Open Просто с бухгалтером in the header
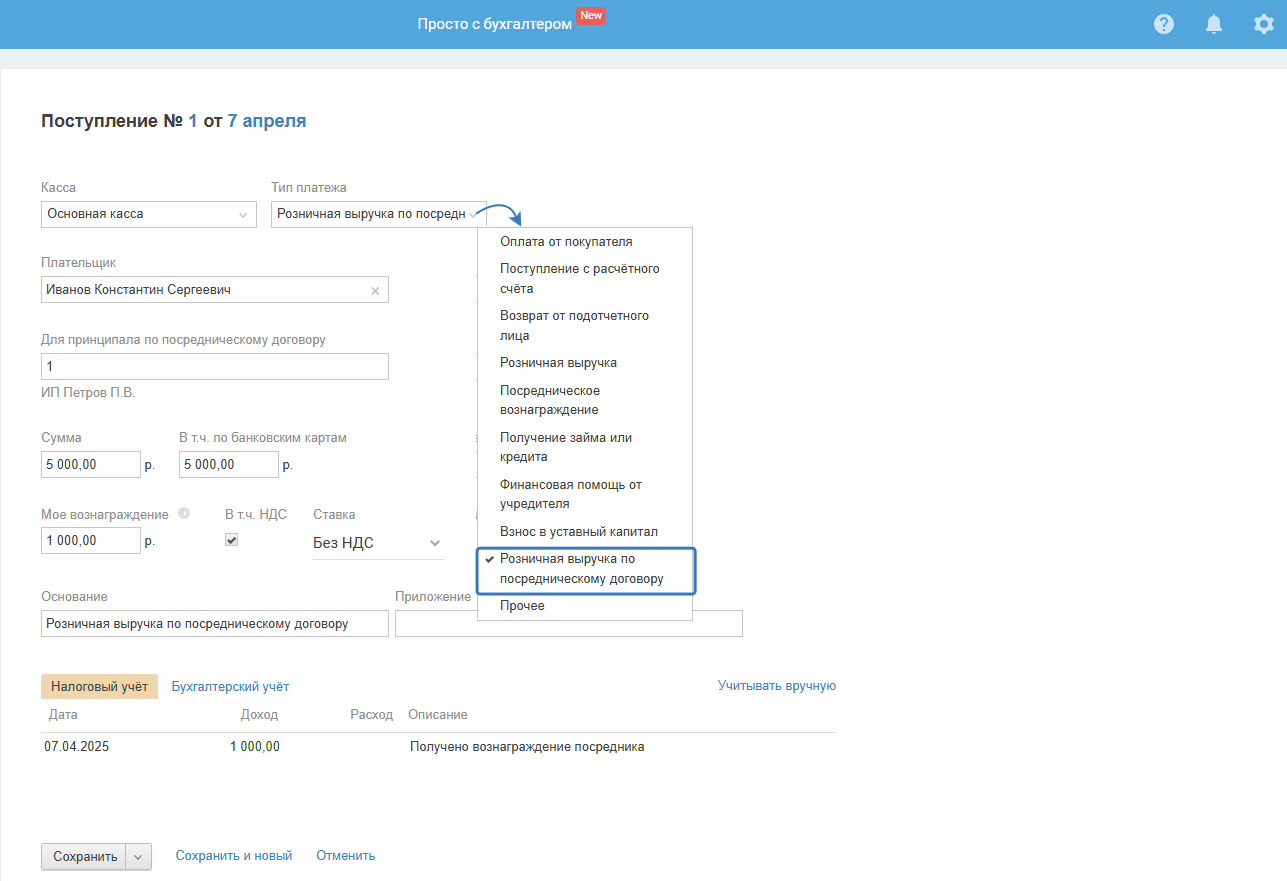The width and height of the screenshot is (1287, 881). (x=495, y=24)
